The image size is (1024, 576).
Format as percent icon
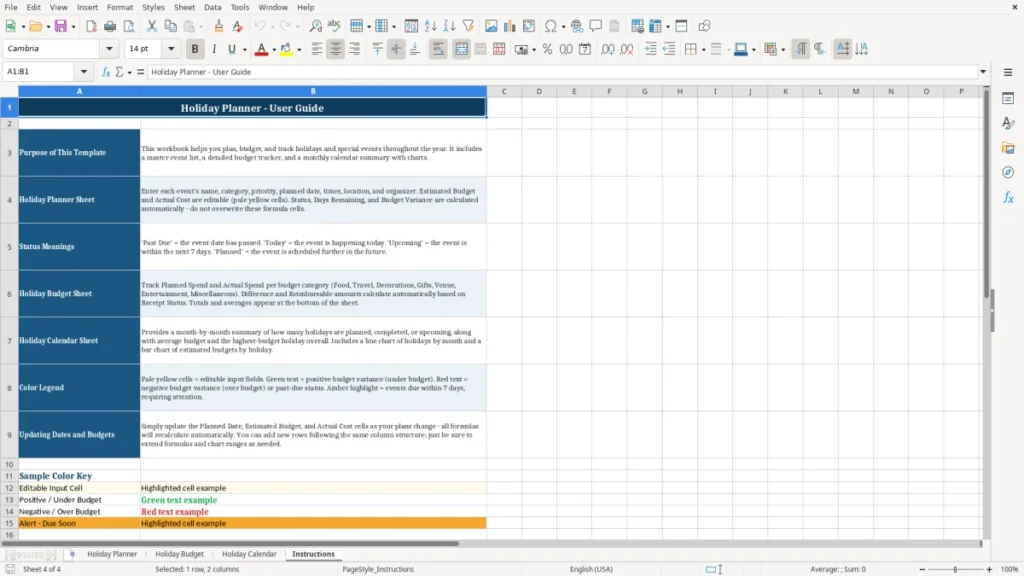tap(547, 49)
